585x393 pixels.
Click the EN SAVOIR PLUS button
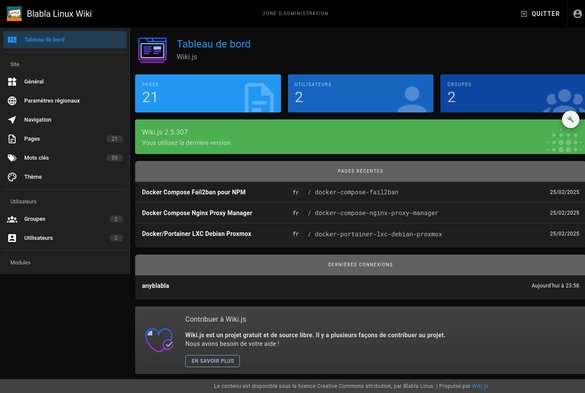tap(212, 361)
